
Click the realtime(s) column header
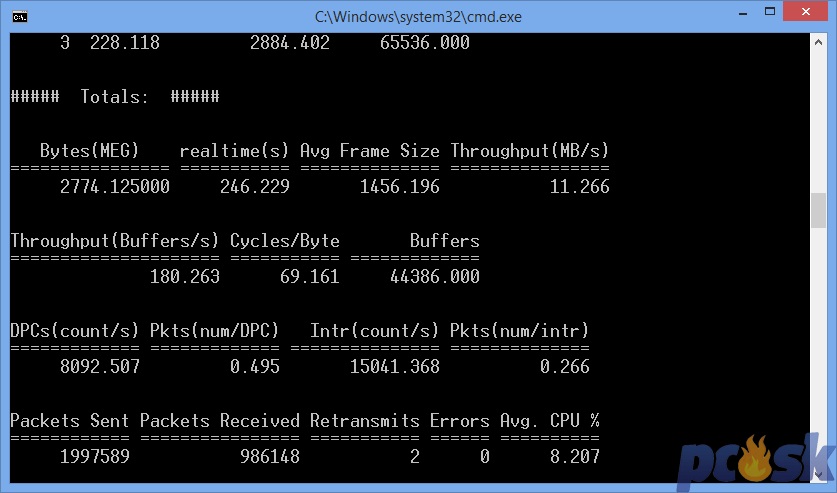[x=234, y=151]
